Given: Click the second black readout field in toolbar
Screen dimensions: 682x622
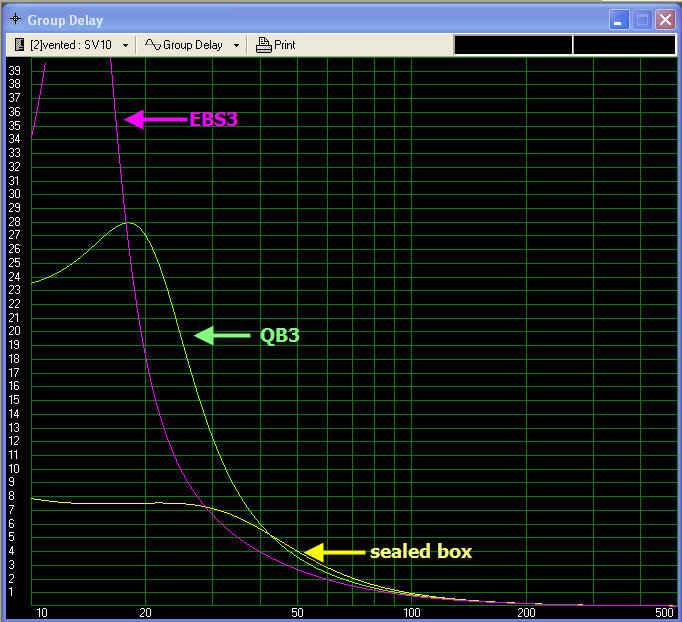Looking at the screenshot, I should click(624, 45).
